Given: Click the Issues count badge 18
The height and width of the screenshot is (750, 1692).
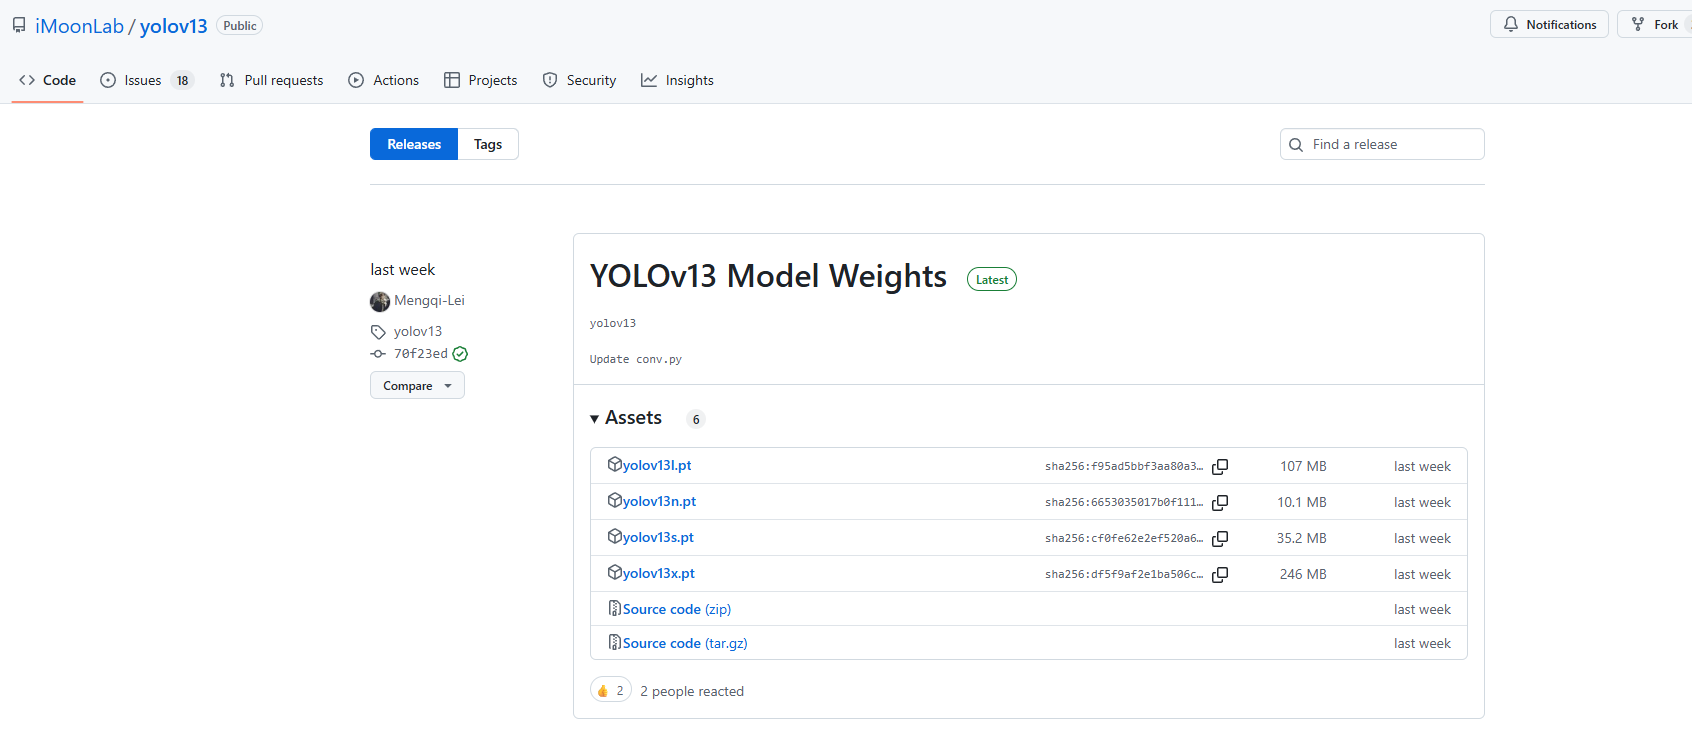Looking at the screenshot, I should pos(182,81).
